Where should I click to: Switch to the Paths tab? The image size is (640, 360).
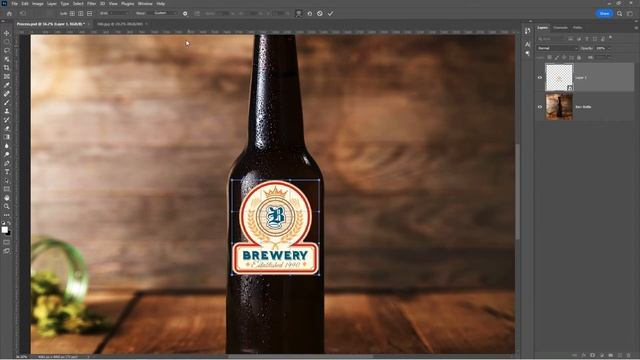tap(577, 28)
